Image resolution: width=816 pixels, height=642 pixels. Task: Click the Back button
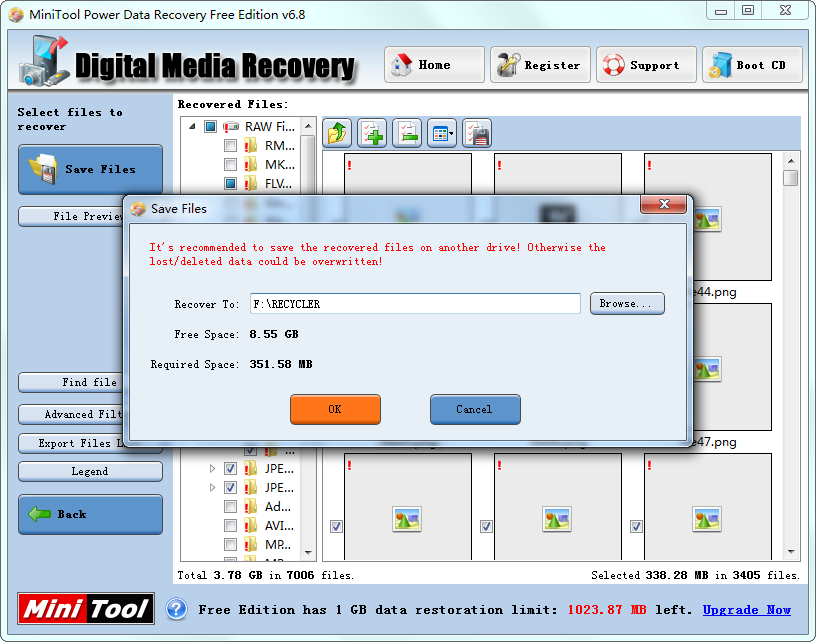[x=90, y=515]
